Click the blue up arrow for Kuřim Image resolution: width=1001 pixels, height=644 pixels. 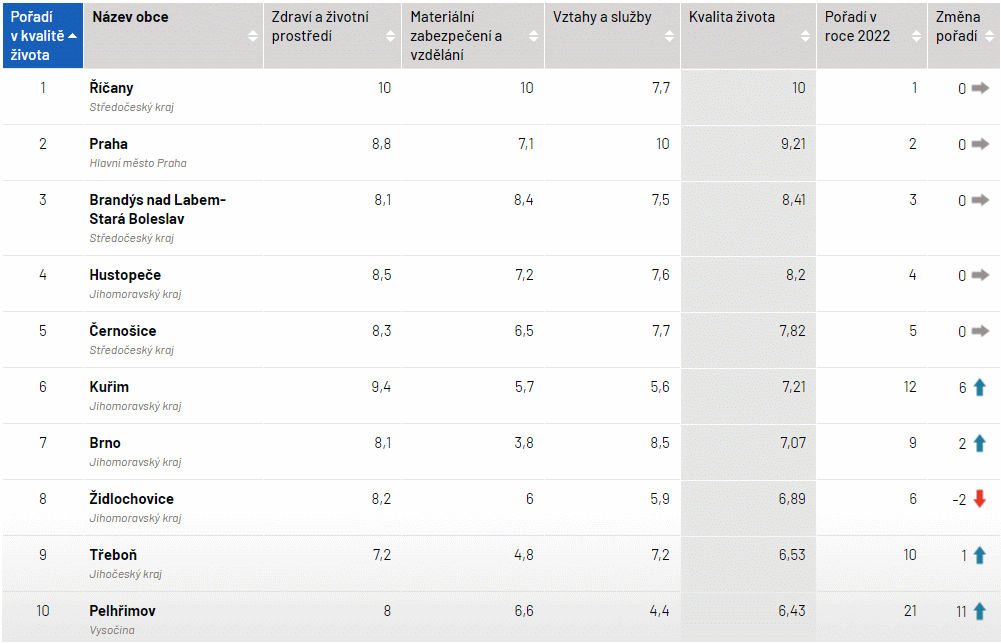click(x=980, y=387)
